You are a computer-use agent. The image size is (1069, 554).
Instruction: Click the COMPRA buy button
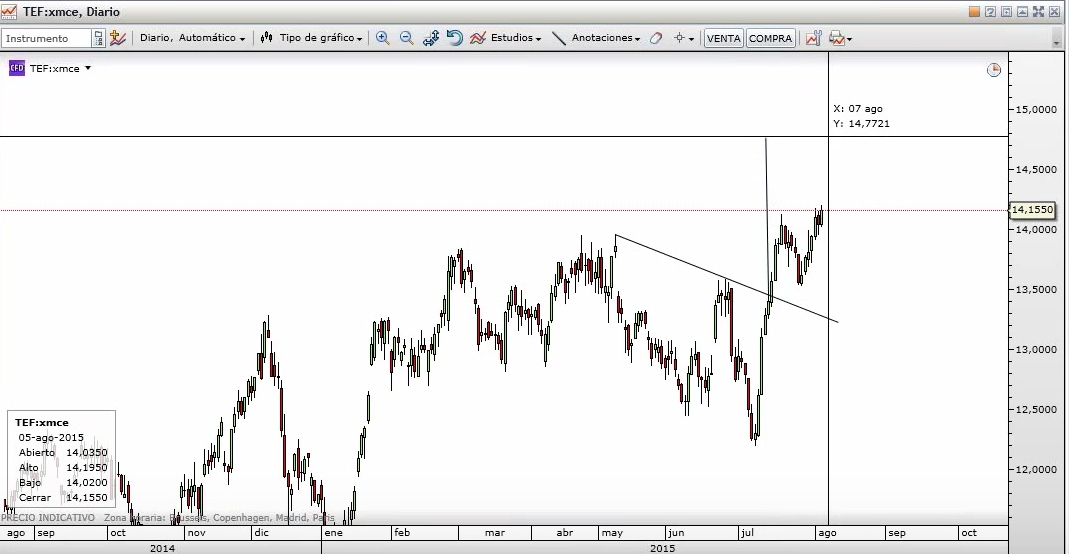[x=770, y=38]
